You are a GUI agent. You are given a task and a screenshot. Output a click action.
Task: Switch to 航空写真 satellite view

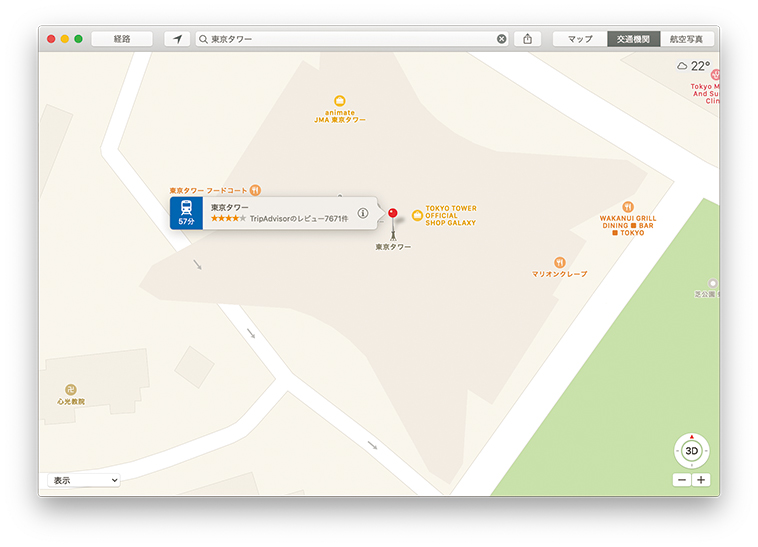point(686,39)
